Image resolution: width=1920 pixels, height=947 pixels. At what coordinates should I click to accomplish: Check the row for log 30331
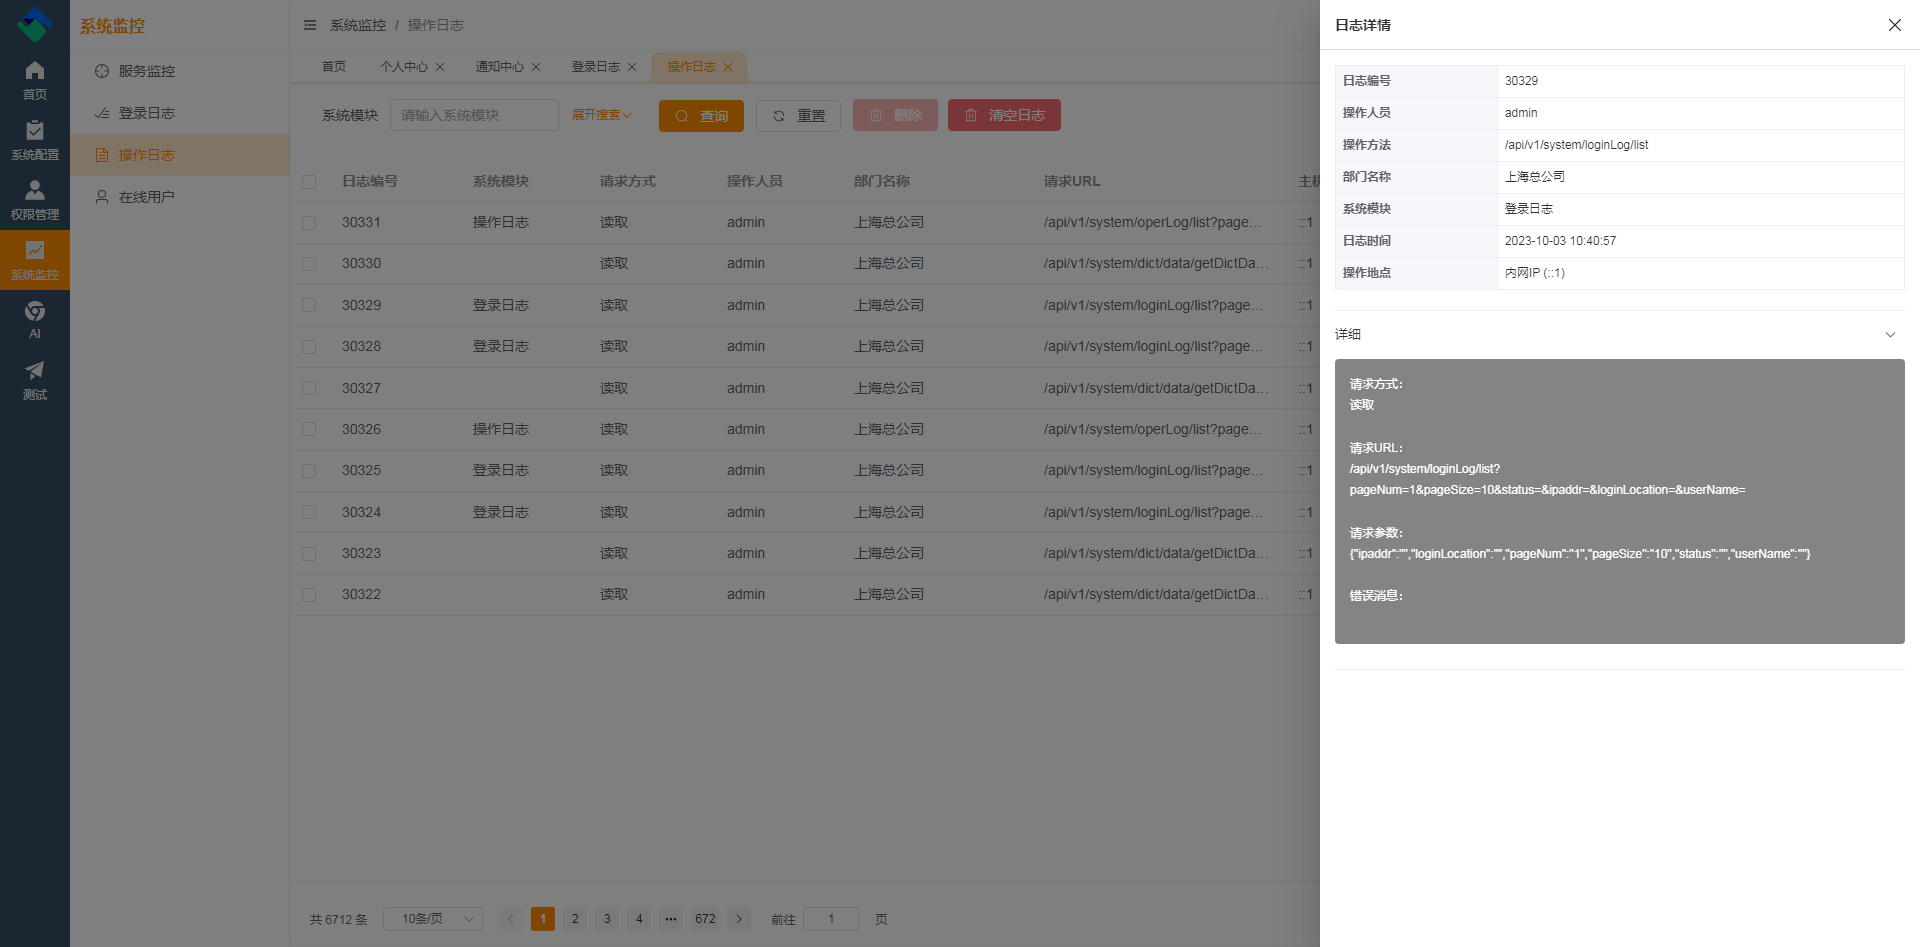pyautogui.click(x=309, y=223)
